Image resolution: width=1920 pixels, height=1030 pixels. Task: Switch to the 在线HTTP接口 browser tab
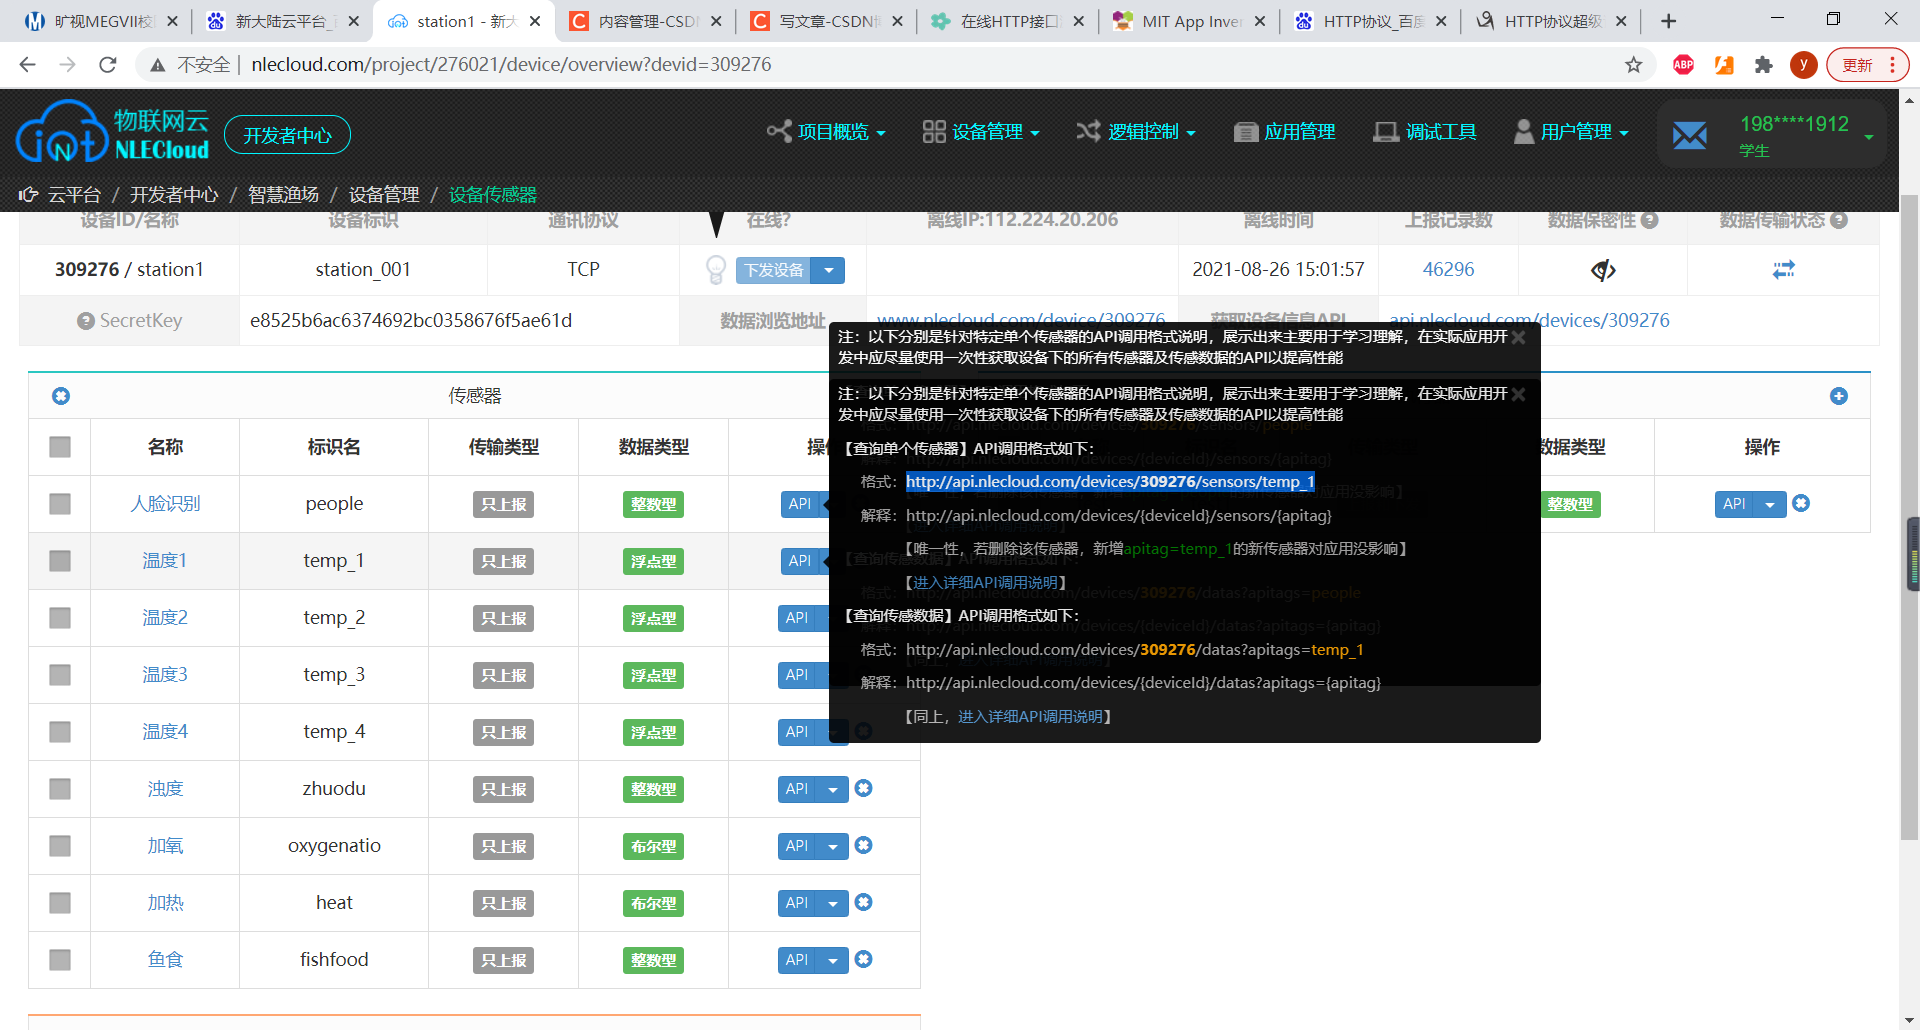(1008, 21)
